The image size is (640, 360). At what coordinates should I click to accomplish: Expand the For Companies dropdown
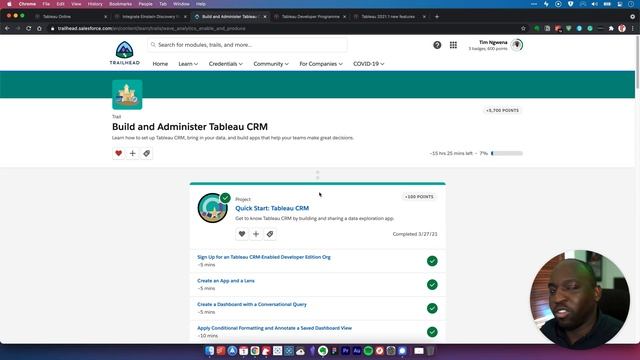(321, 64)
